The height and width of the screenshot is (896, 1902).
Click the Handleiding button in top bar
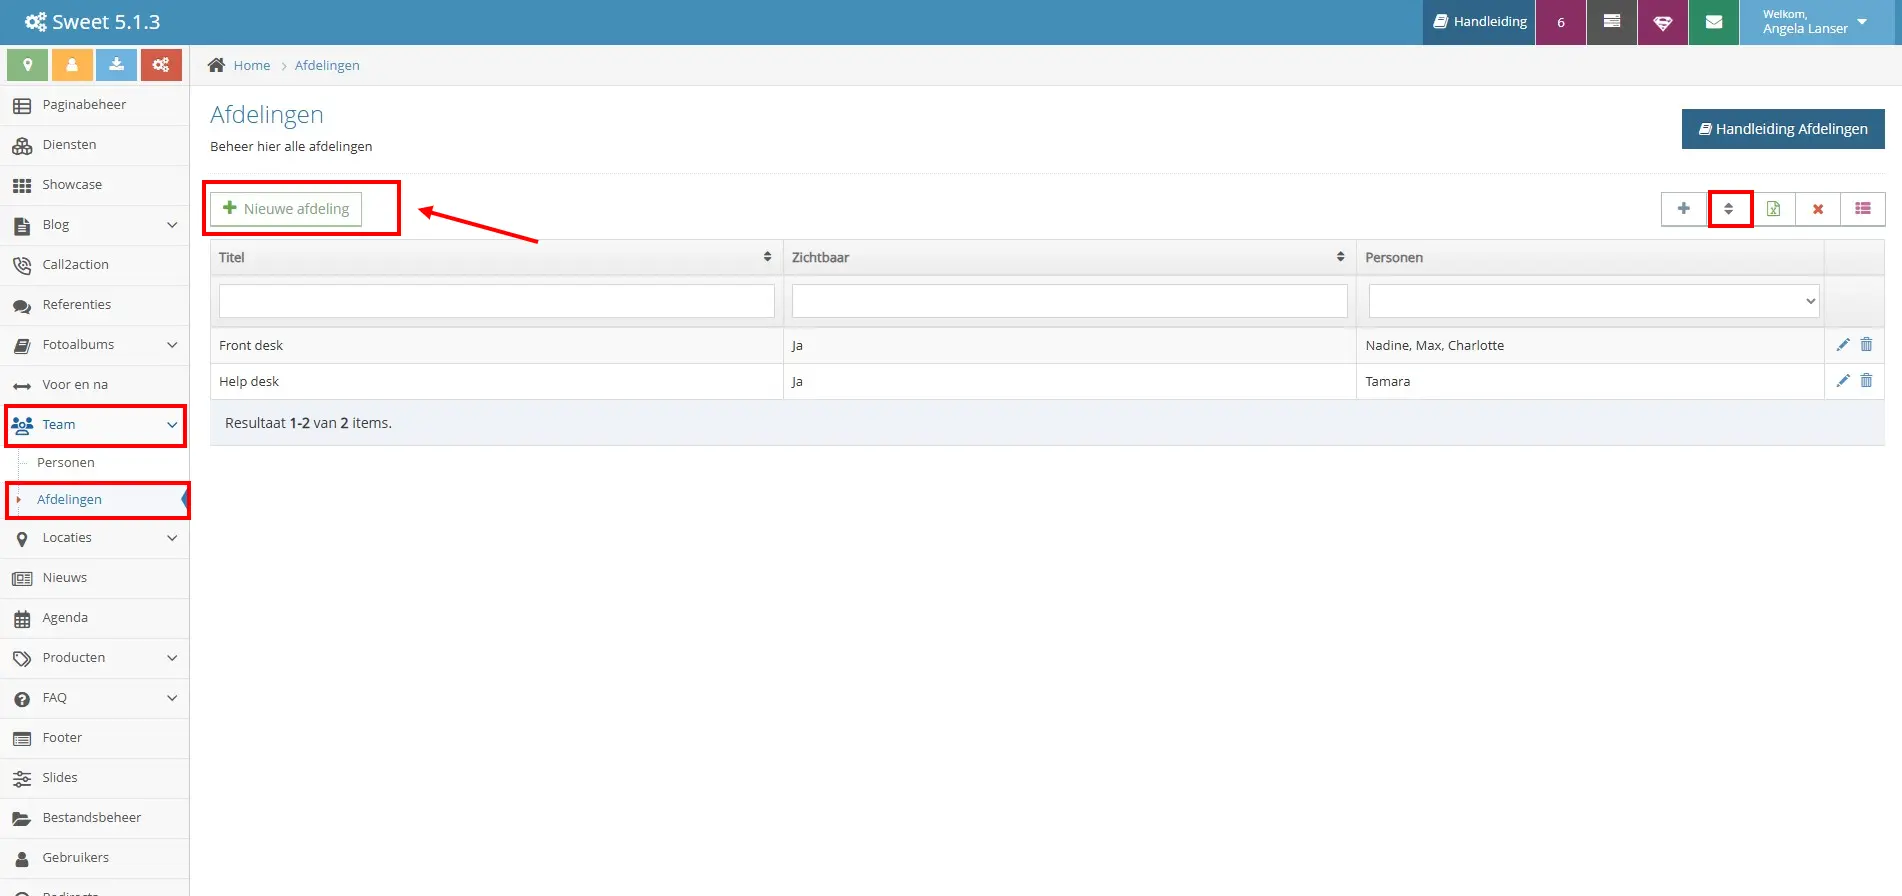(1479, 22)
